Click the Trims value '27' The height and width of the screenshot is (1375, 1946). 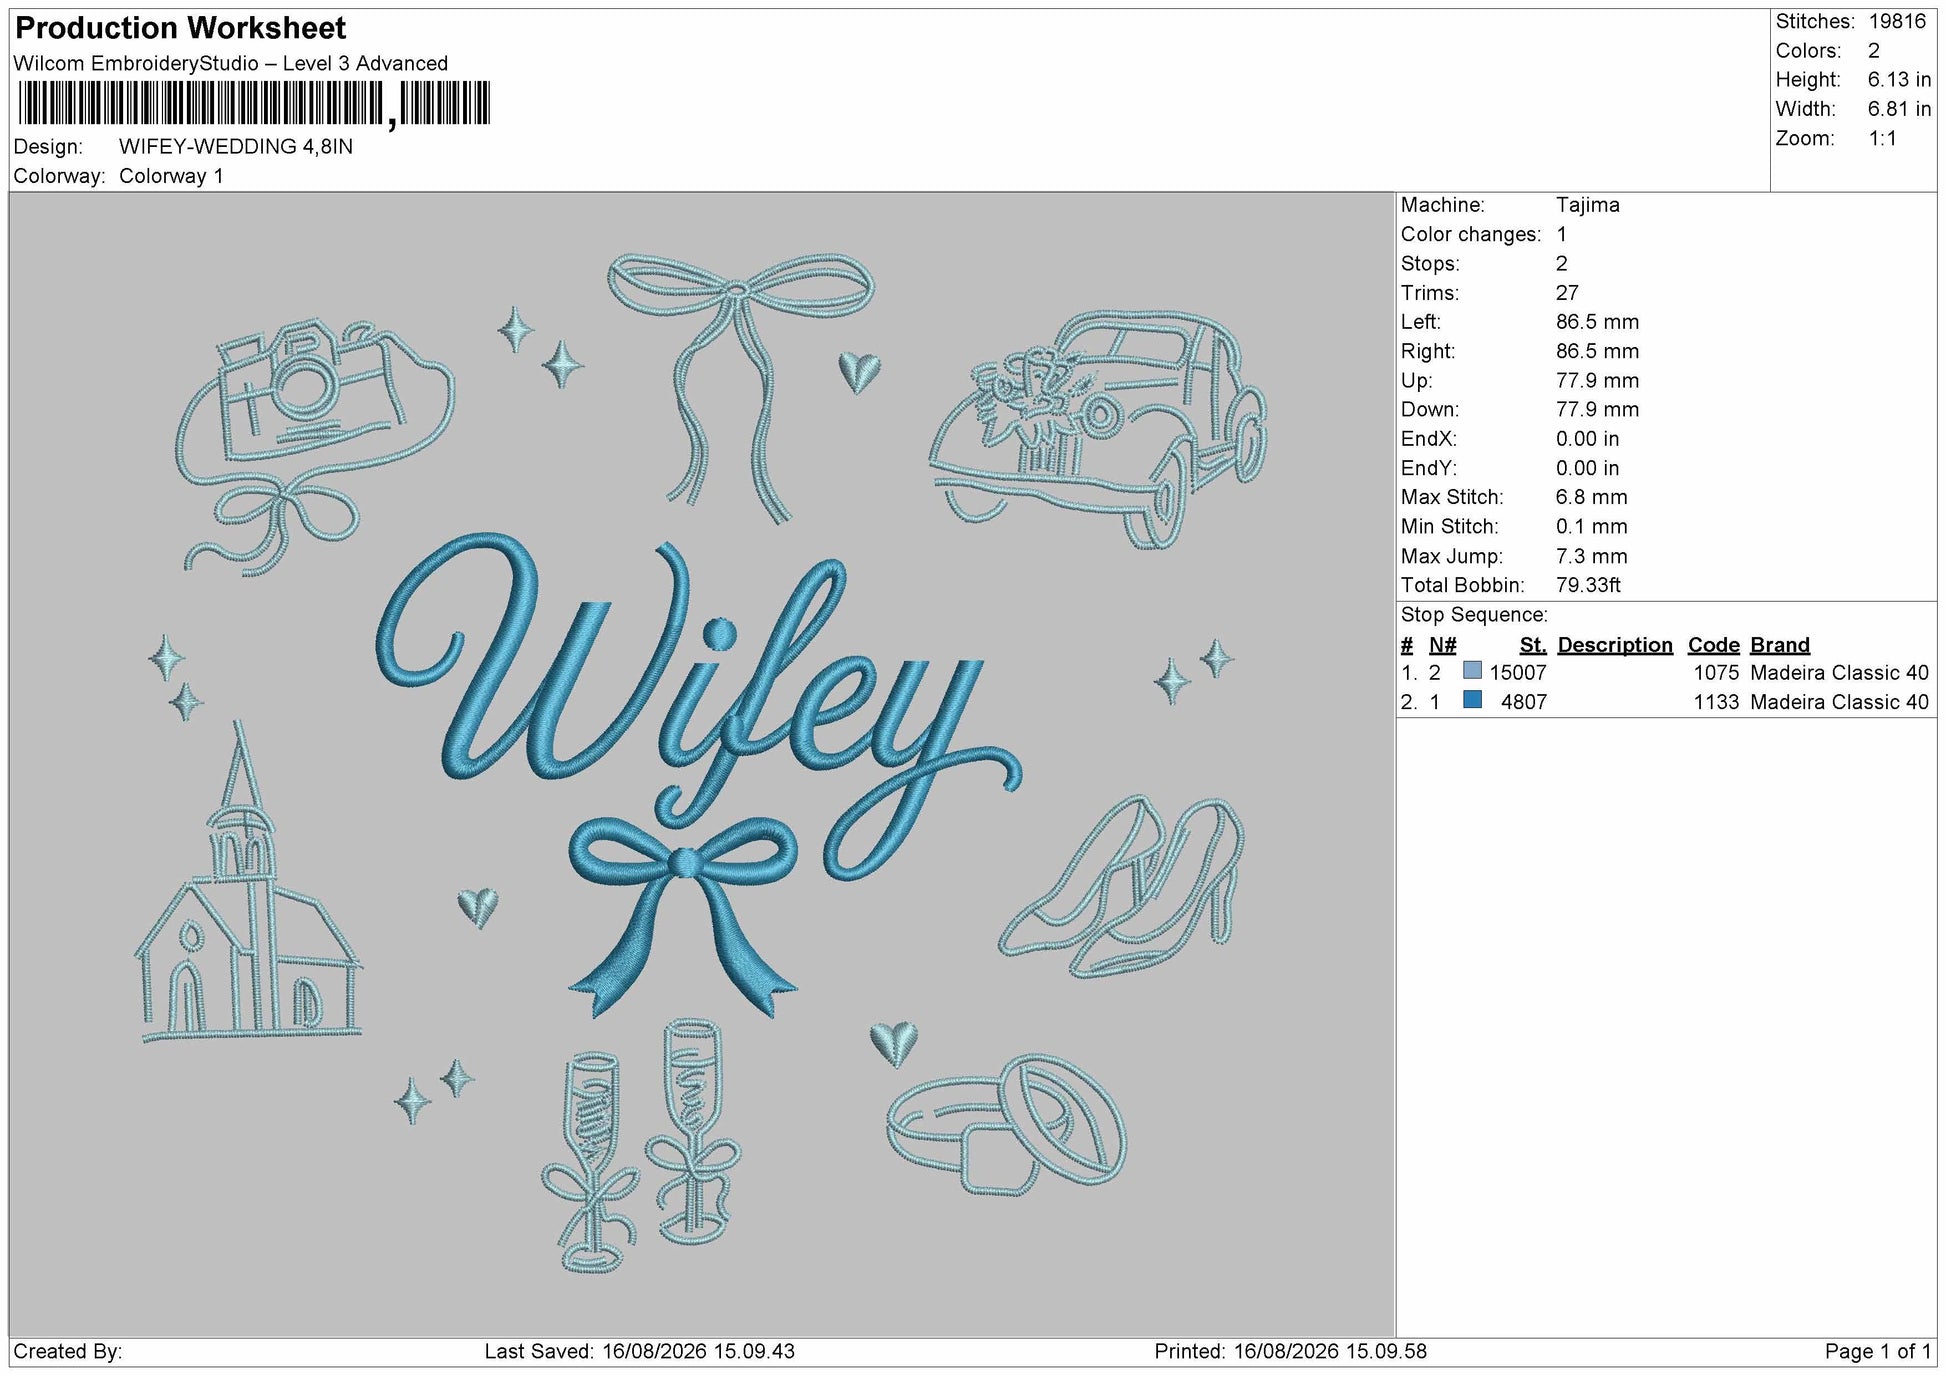tap(1567, 293)
